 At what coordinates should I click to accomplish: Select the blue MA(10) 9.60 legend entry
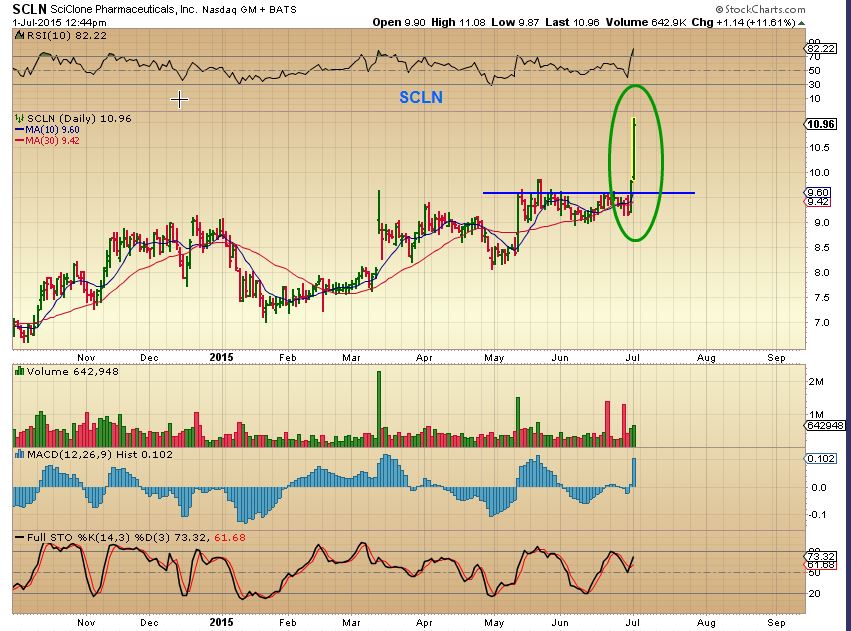pos(47,130)
